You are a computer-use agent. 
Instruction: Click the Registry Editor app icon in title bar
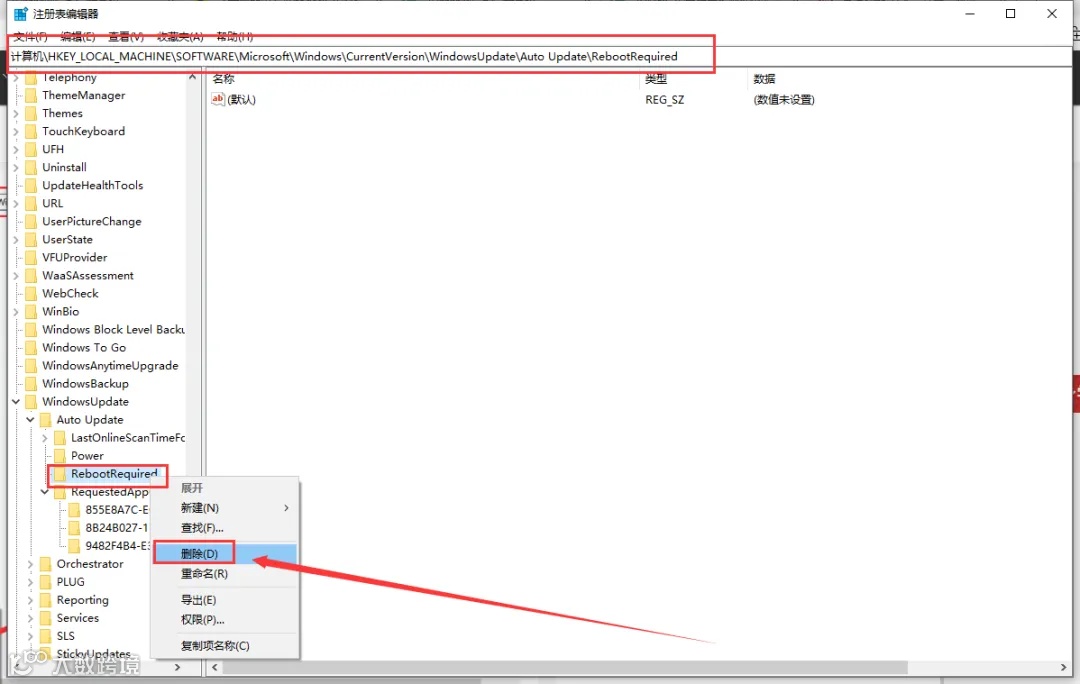coord(21,14)
